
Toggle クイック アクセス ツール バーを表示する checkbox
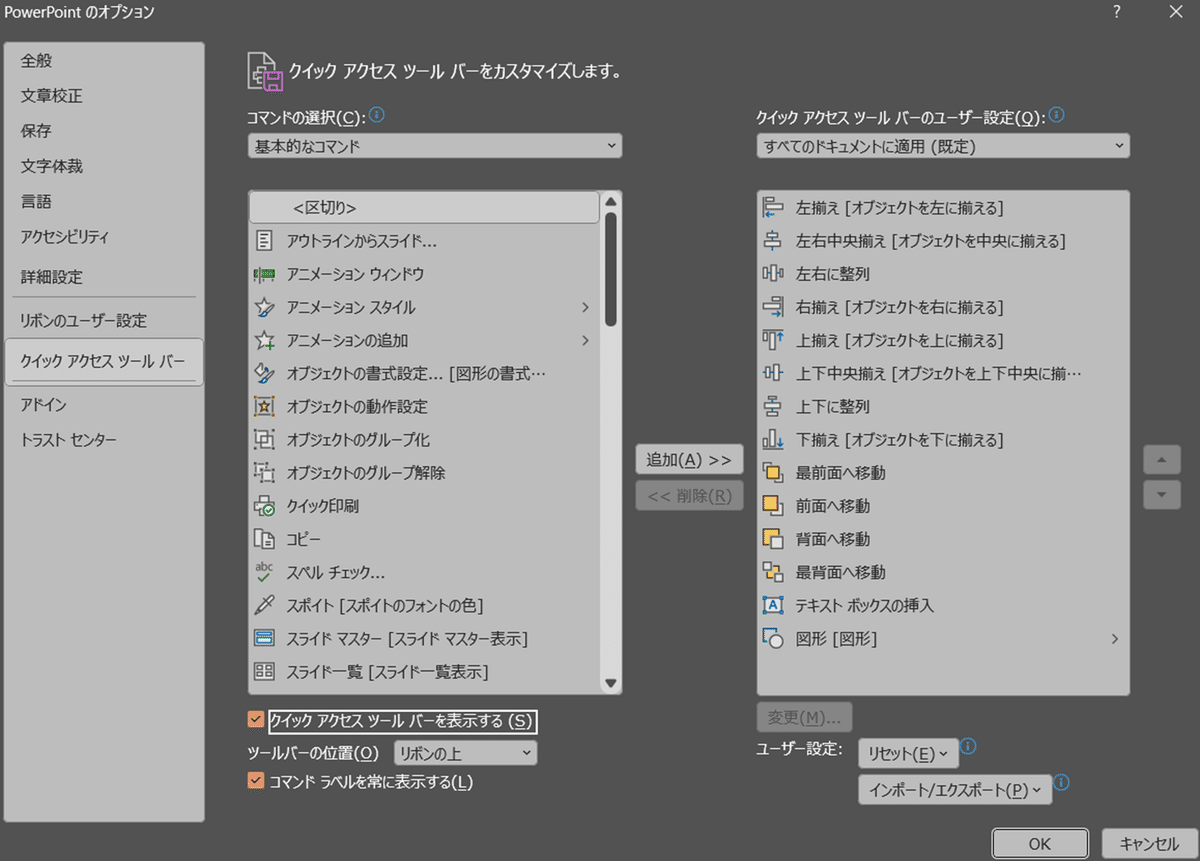tap(255, 720)
